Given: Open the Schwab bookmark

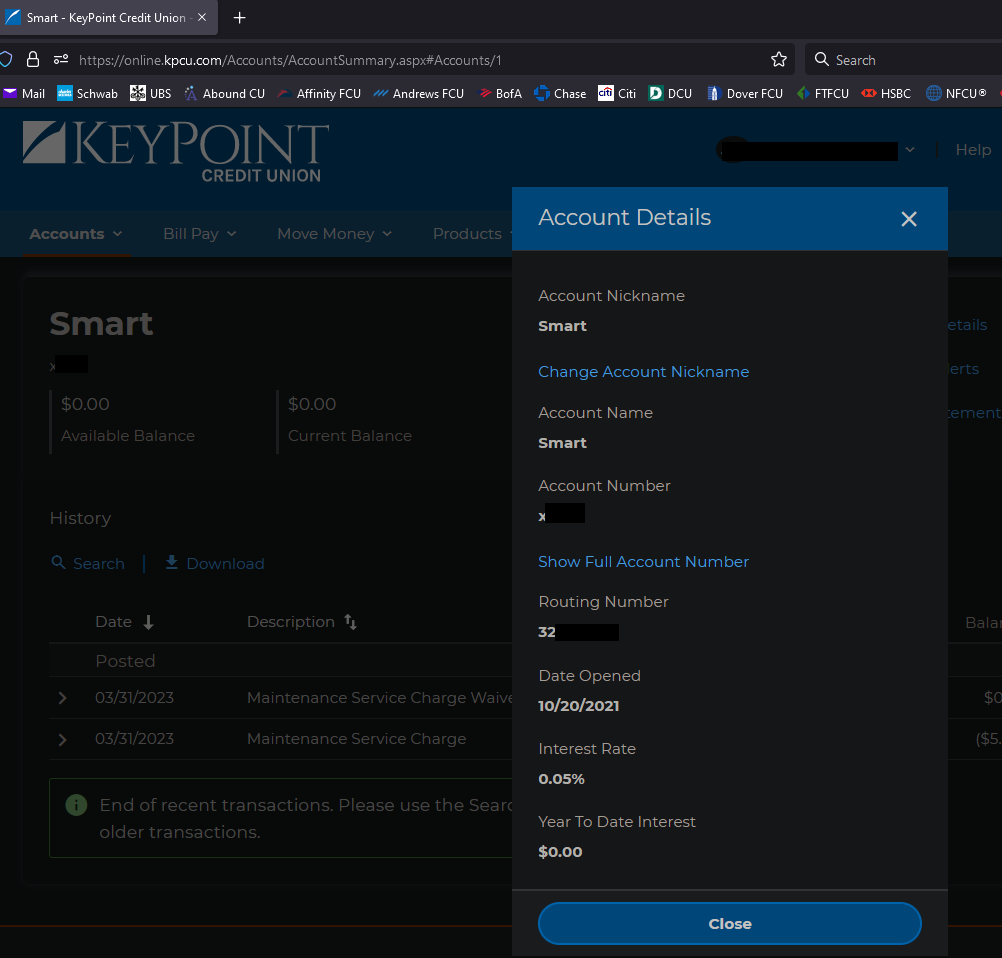Looking at the screenshot, I should pyautogui.click(x=87, y=93).
